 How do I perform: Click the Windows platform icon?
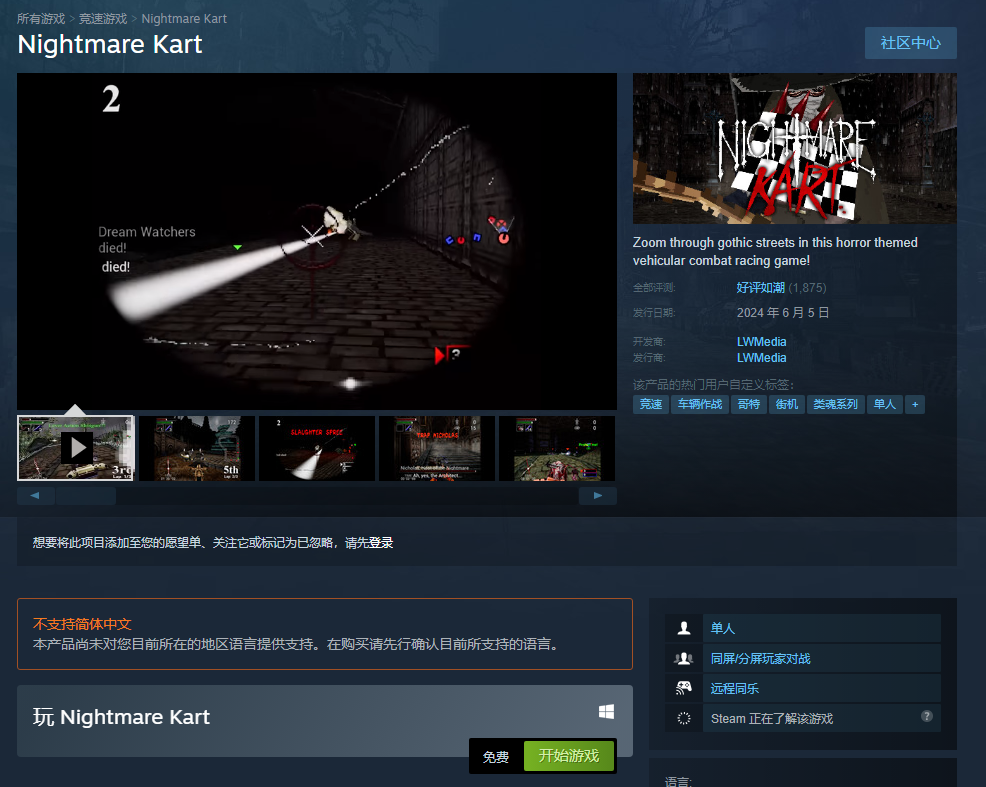(606, 712)
